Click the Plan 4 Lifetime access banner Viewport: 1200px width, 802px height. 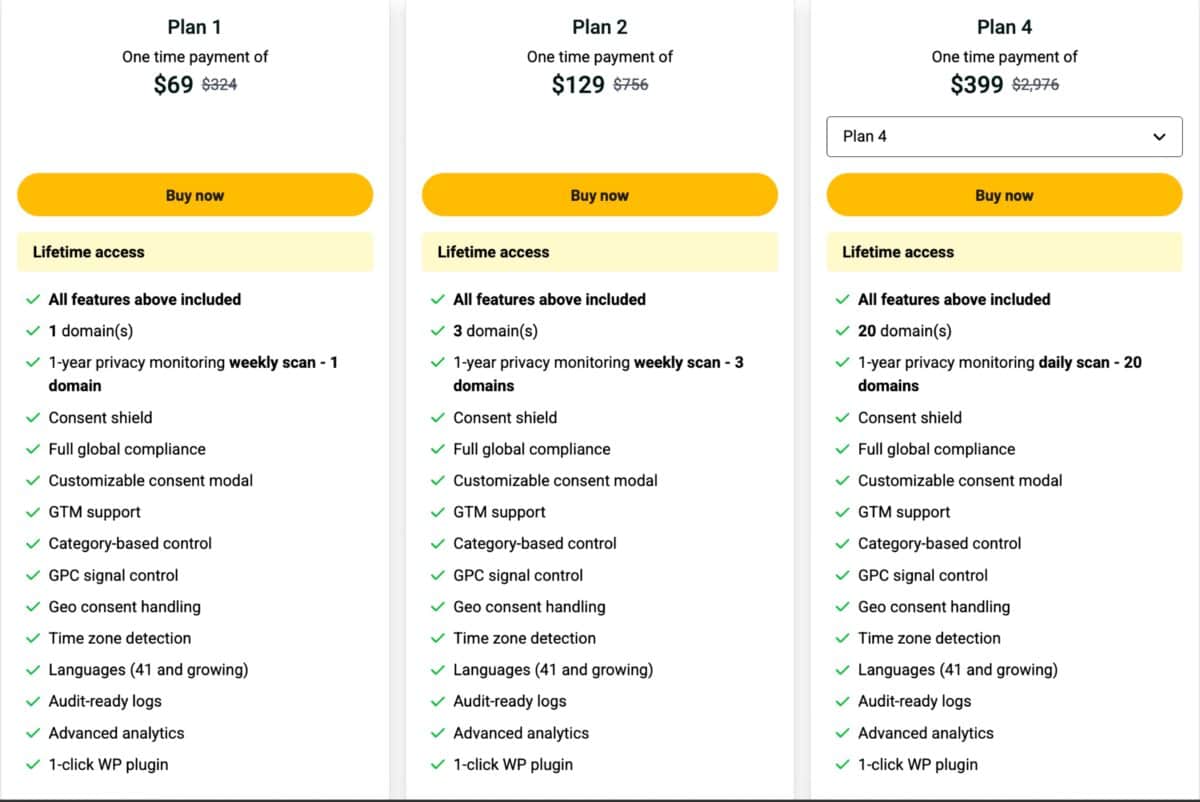coord(1004,252)
